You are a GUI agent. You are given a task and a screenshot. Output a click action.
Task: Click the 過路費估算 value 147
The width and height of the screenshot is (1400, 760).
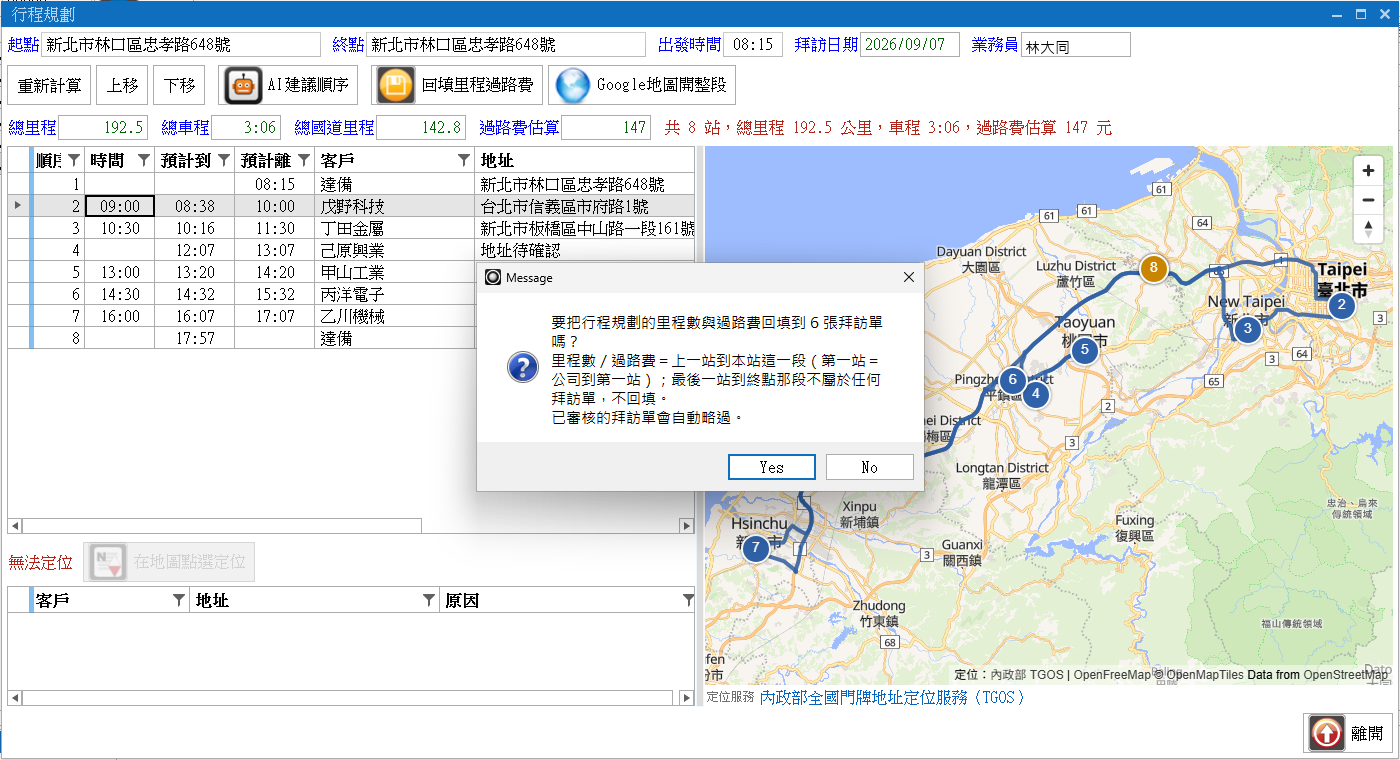coord(606,128)
